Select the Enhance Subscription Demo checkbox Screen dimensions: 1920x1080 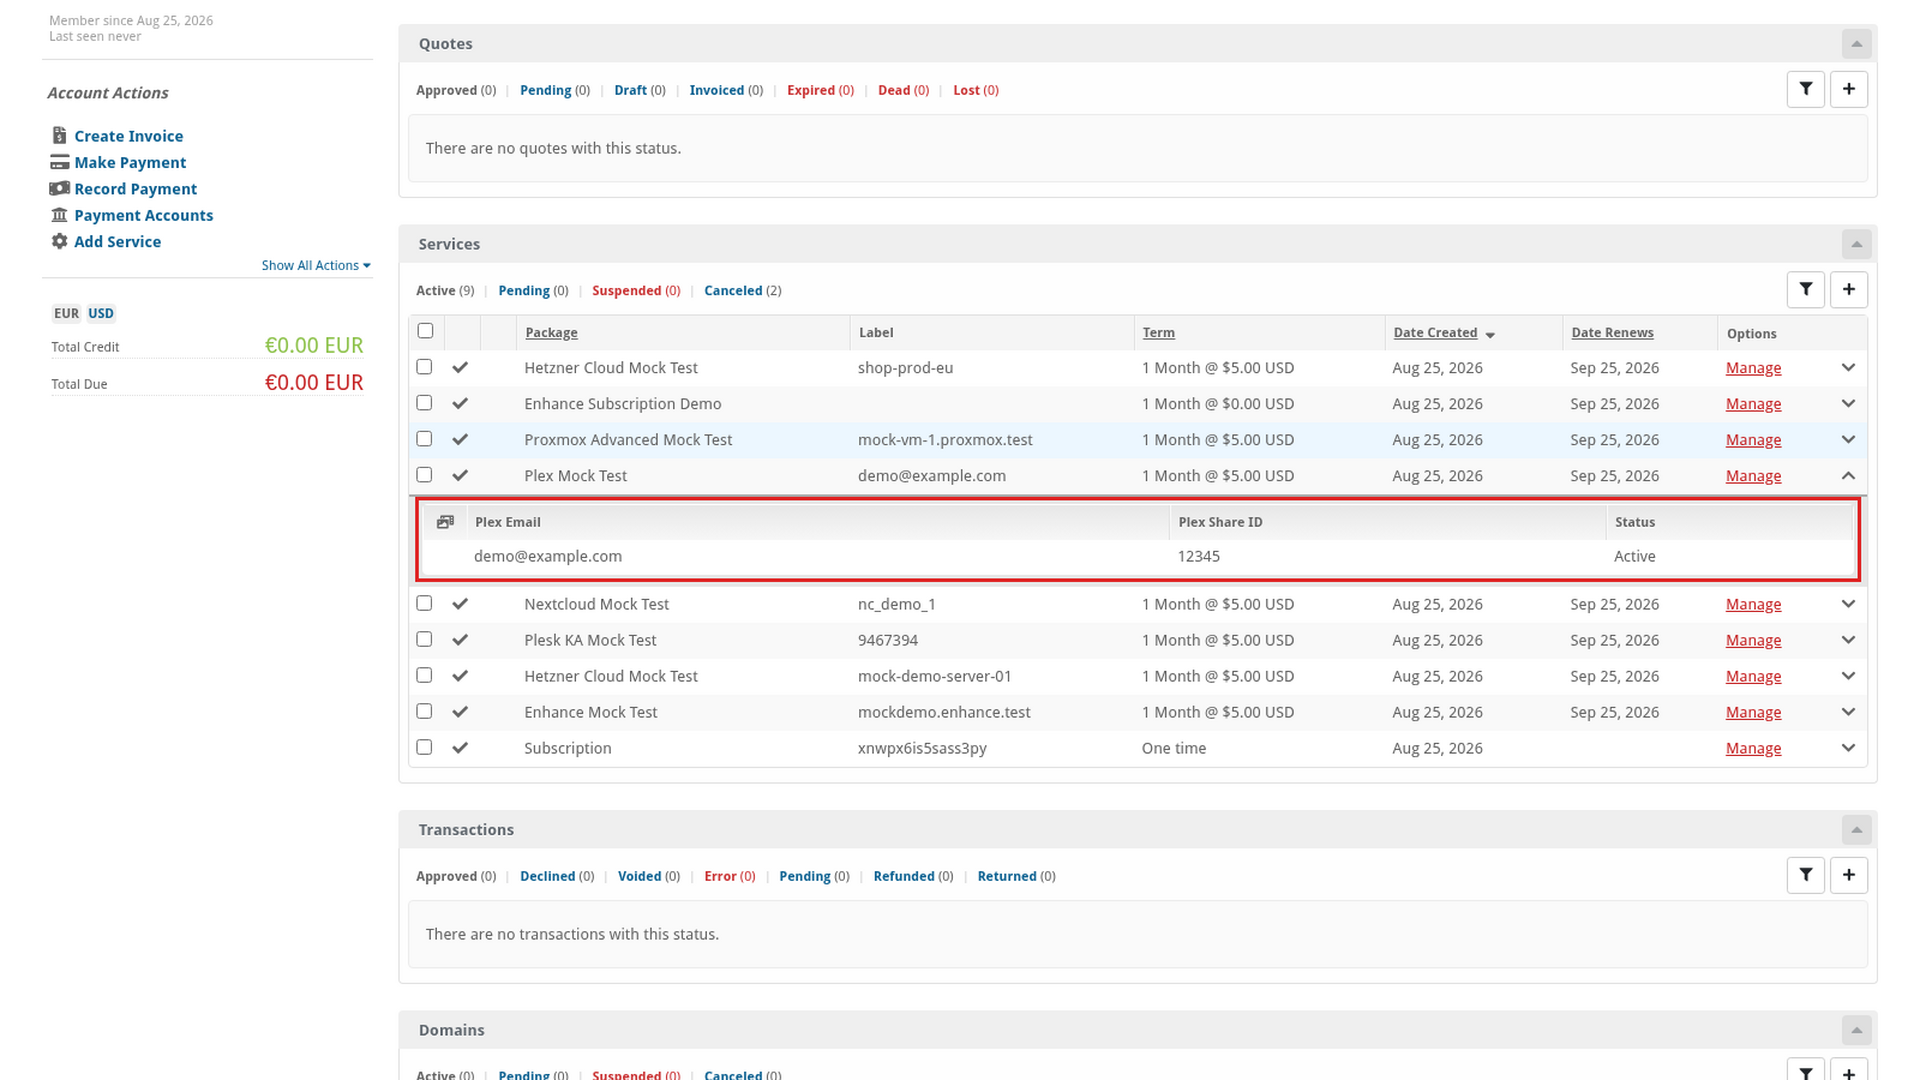(x=424, y=403)
